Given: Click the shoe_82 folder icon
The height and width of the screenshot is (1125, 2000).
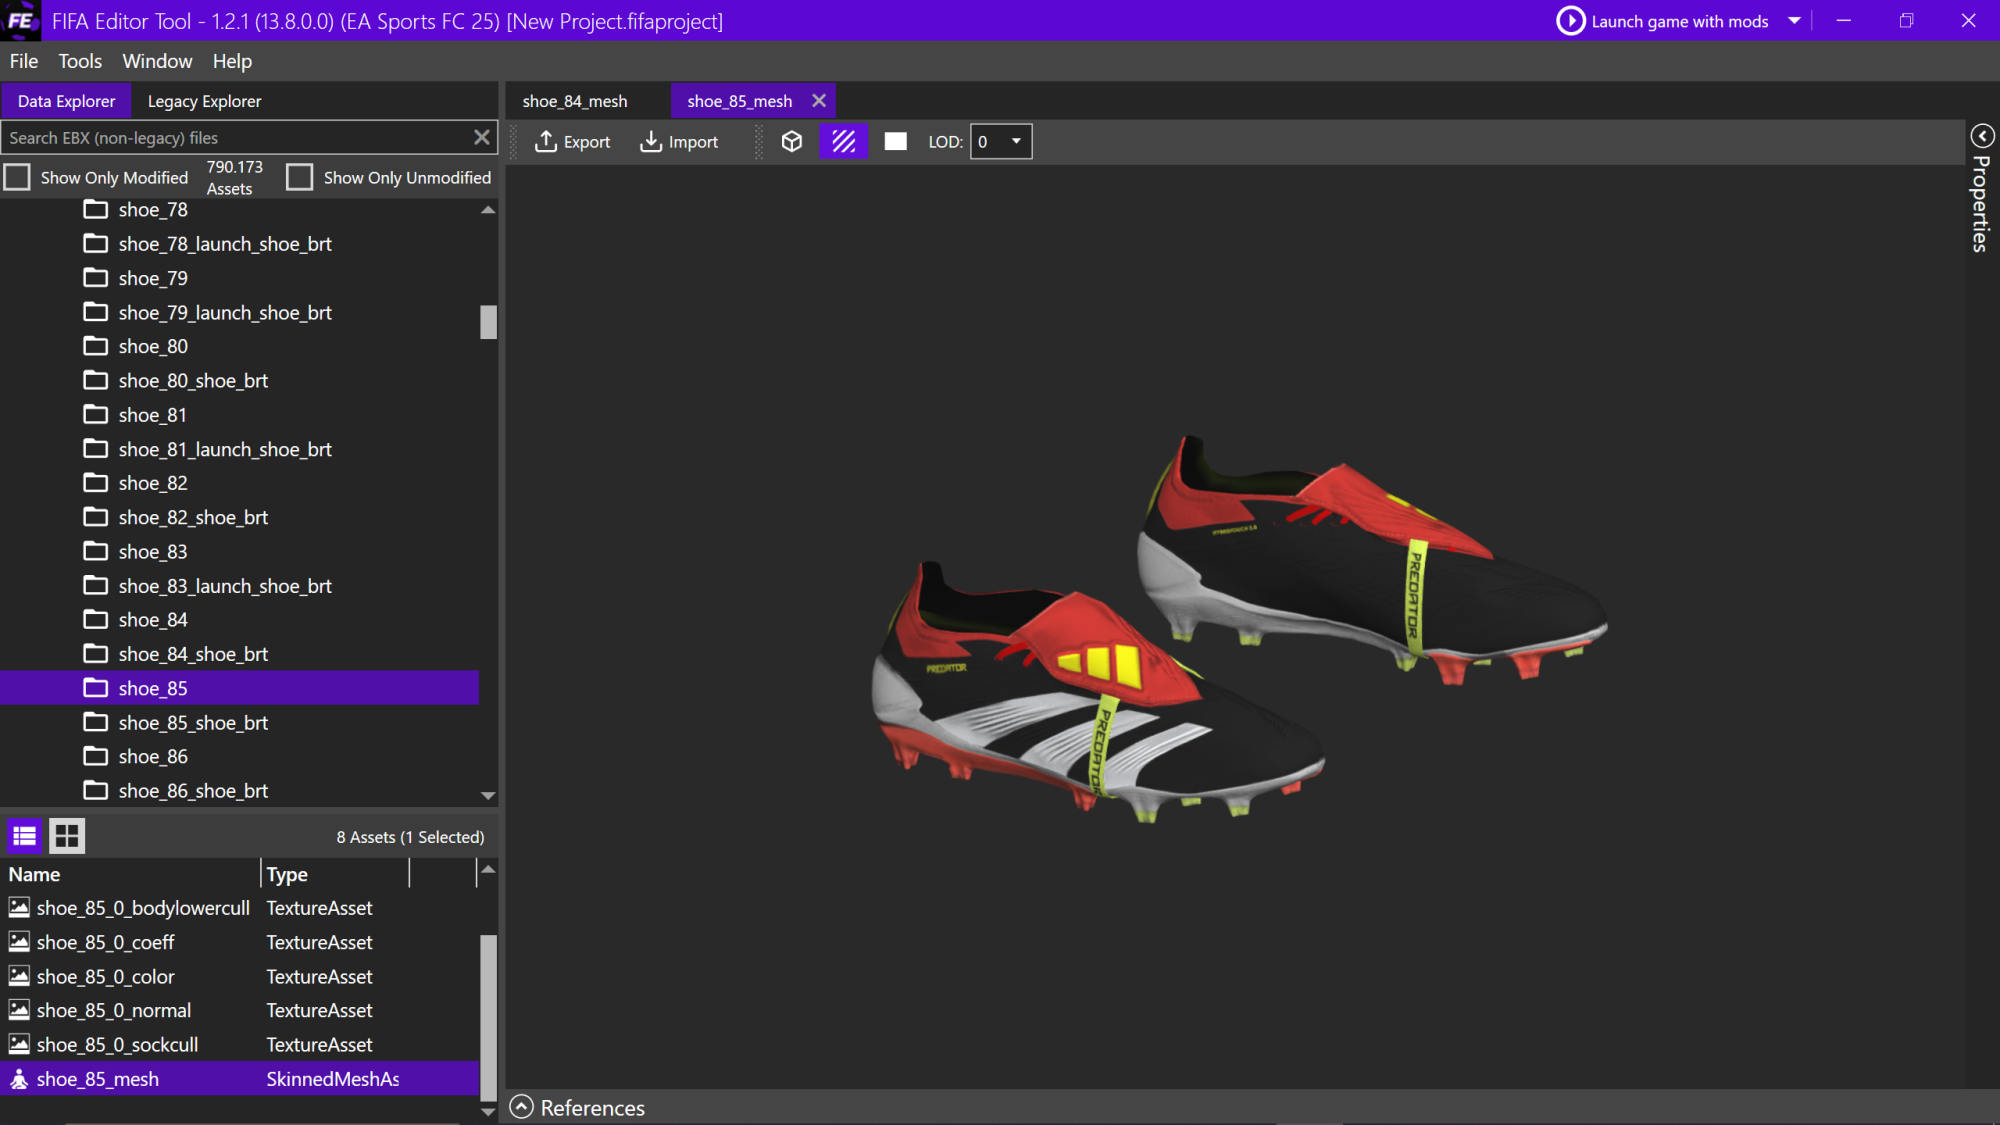Looking at the screenshot, I should (x=96, y=483).
